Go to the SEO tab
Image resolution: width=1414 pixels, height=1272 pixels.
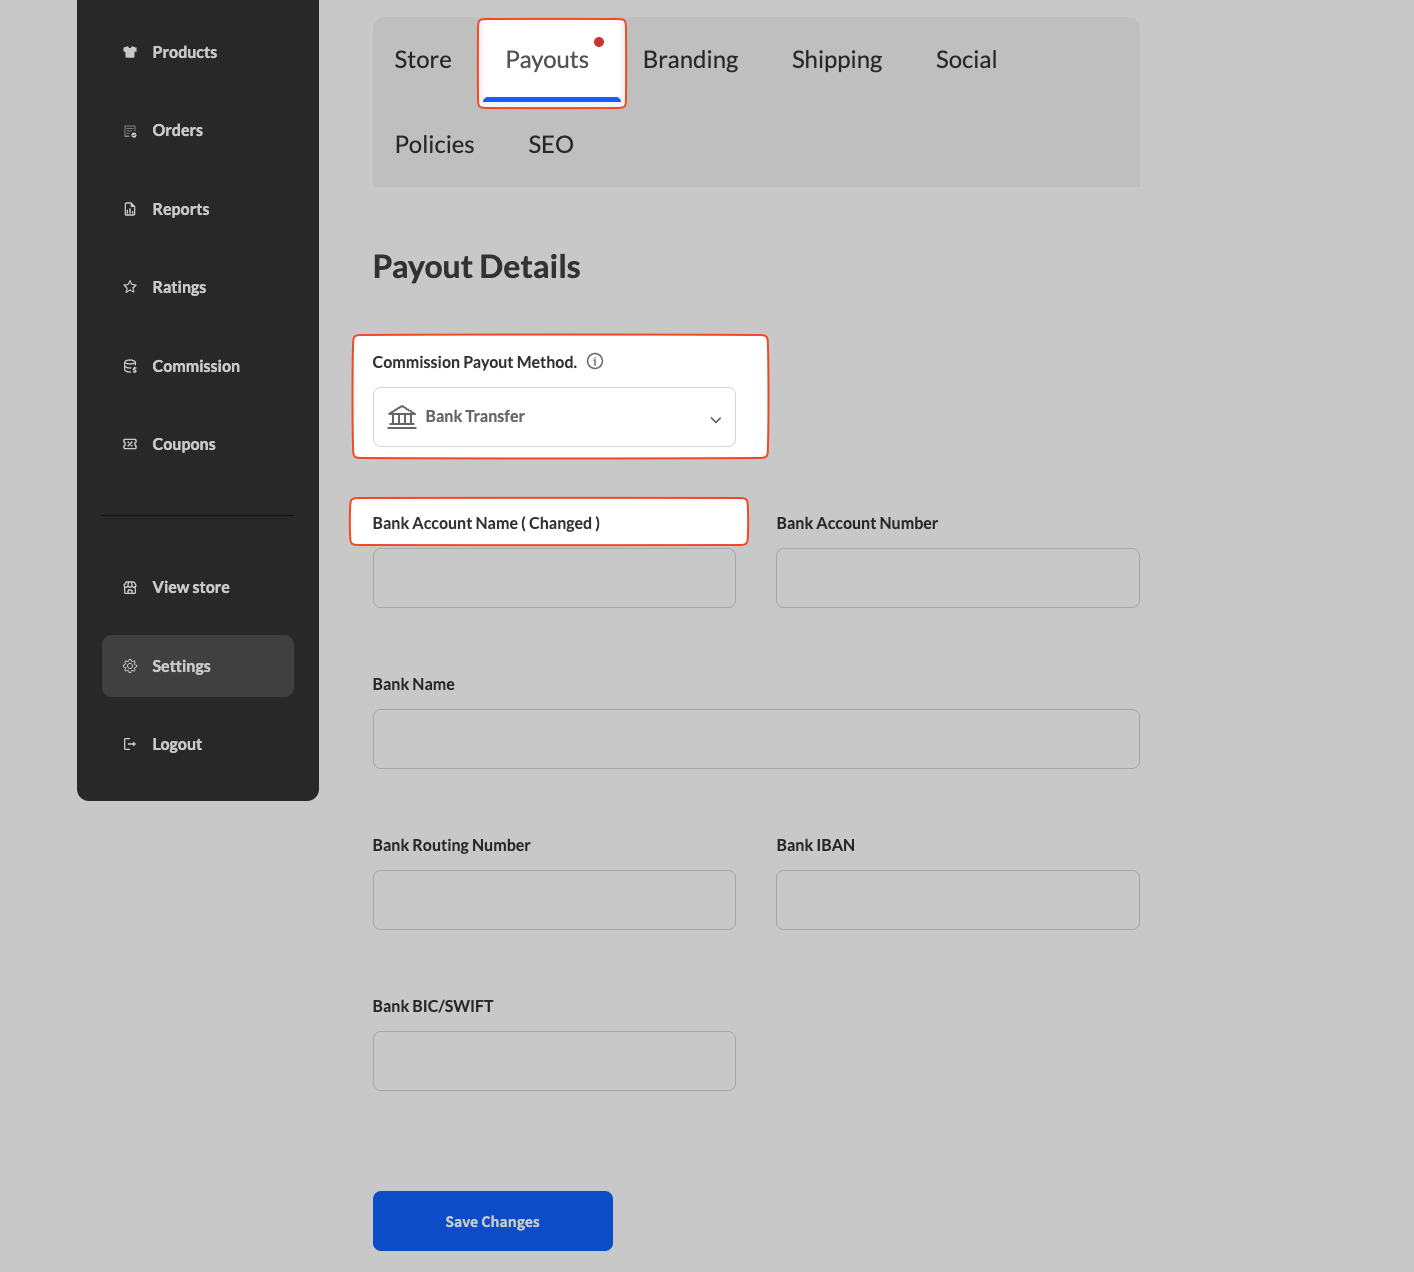click(550, 145)
